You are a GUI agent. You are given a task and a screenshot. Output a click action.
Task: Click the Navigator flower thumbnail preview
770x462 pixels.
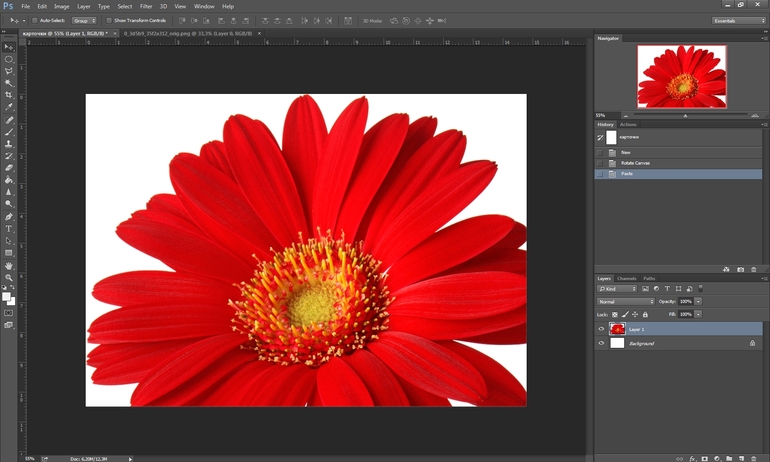coord(681,78)
